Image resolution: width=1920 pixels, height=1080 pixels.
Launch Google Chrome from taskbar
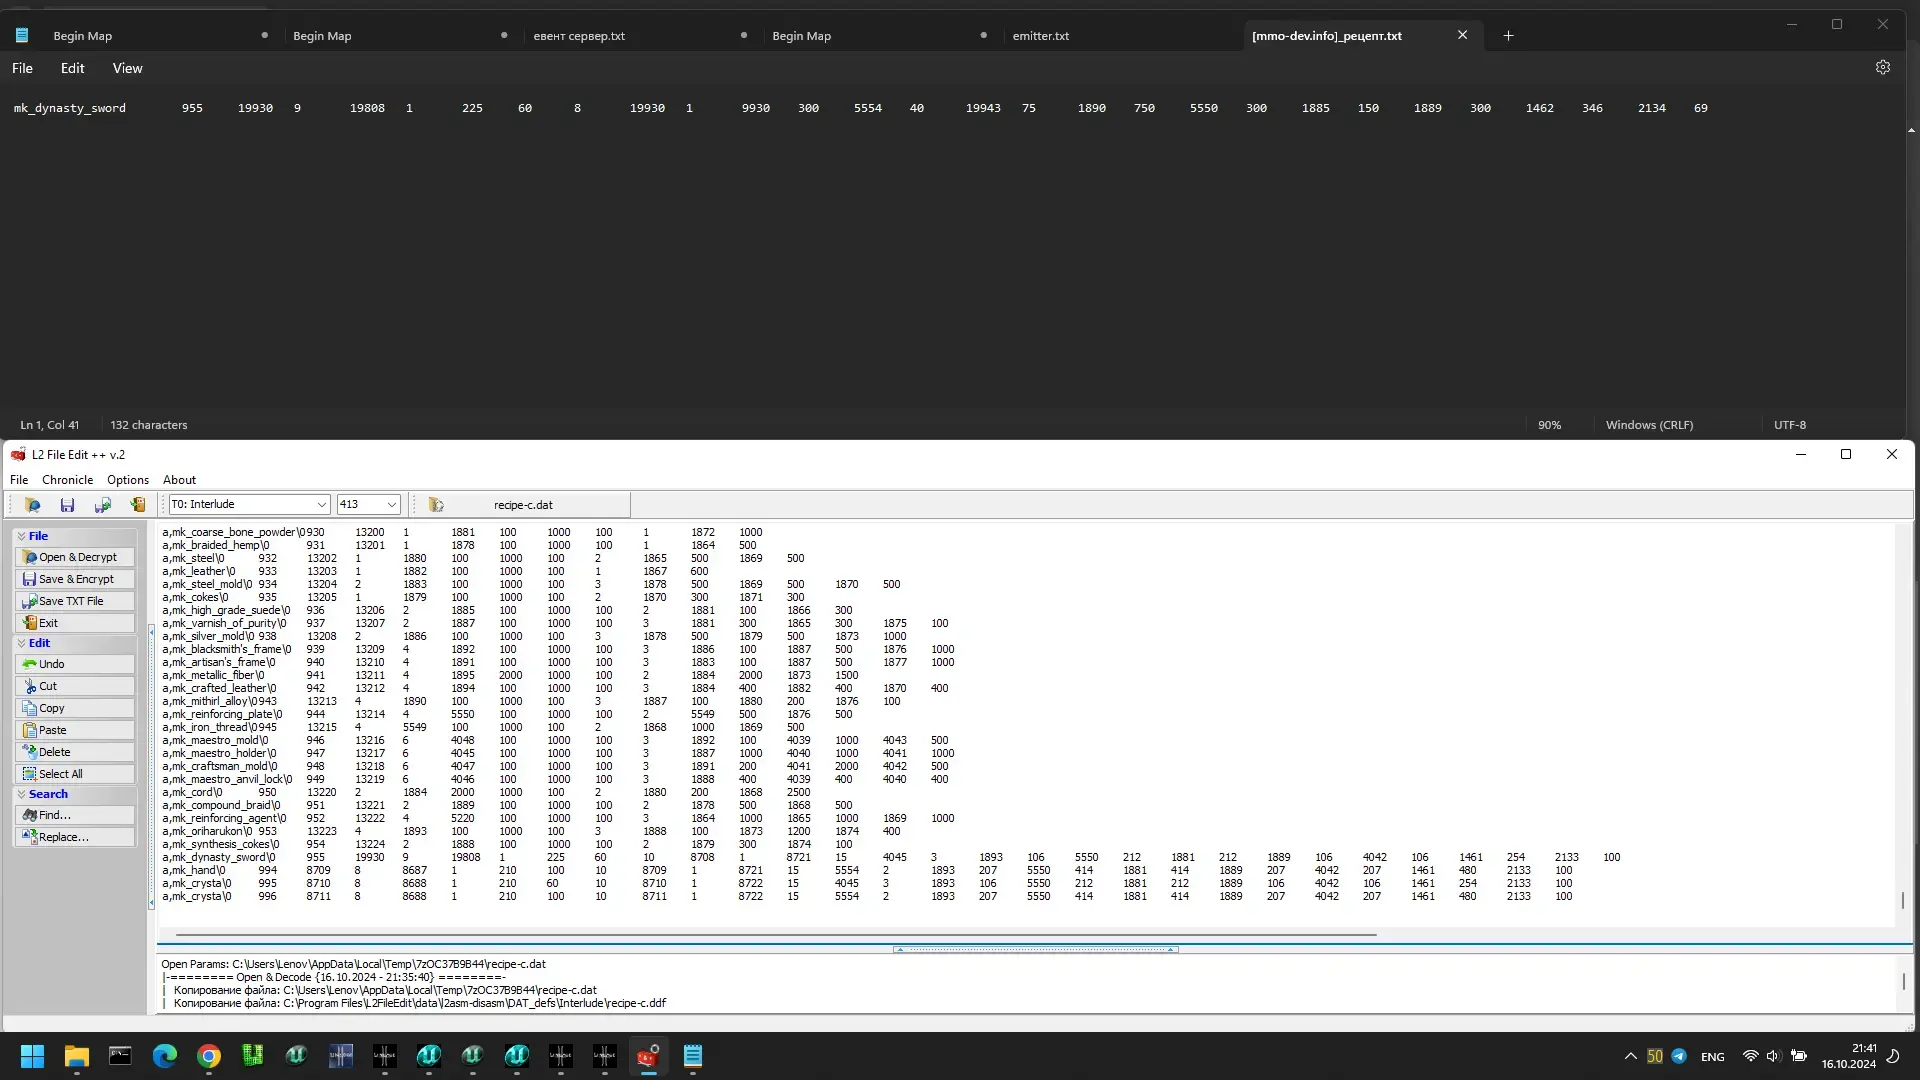(208, 1056)
